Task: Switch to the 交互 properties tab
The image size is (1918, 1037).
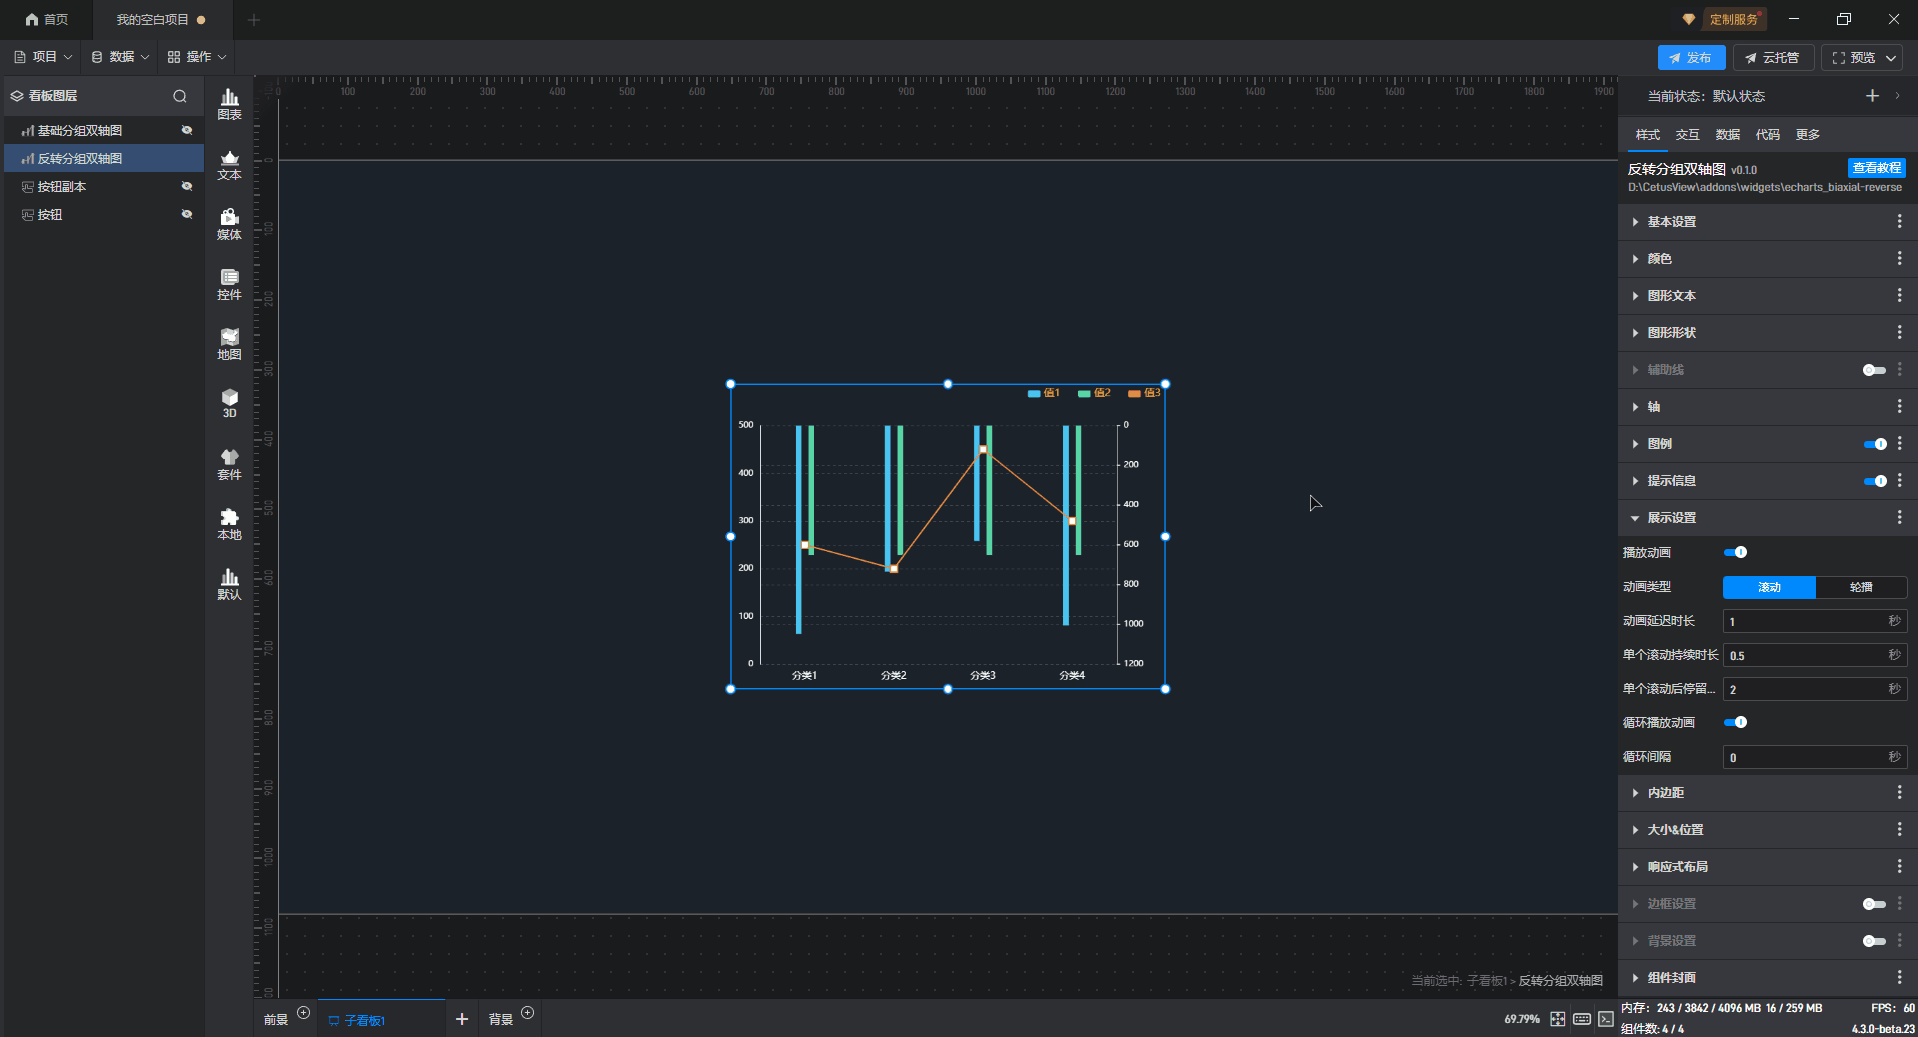Action: pyautogui.click(x=1687, y=135)
